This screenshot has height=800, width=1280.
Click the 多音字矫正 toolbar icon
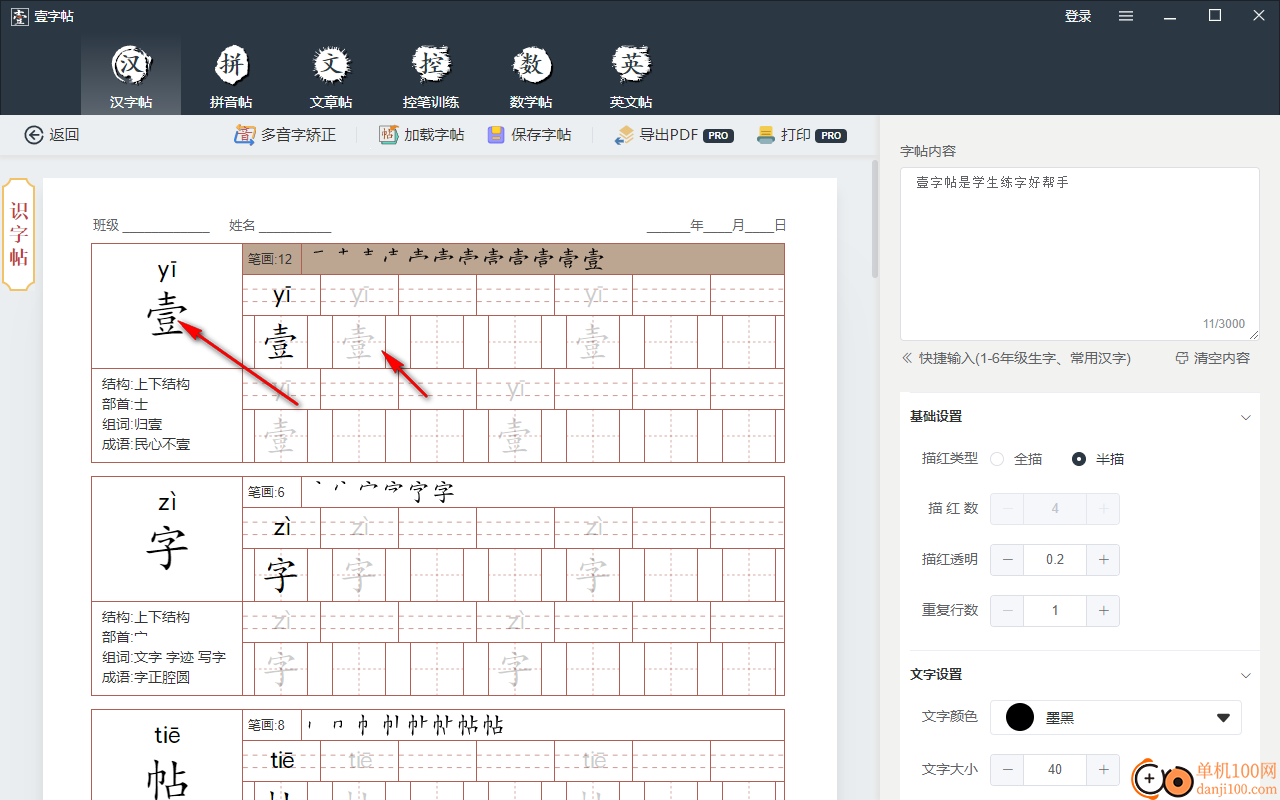pyautogui.click(x=244, y=135)
